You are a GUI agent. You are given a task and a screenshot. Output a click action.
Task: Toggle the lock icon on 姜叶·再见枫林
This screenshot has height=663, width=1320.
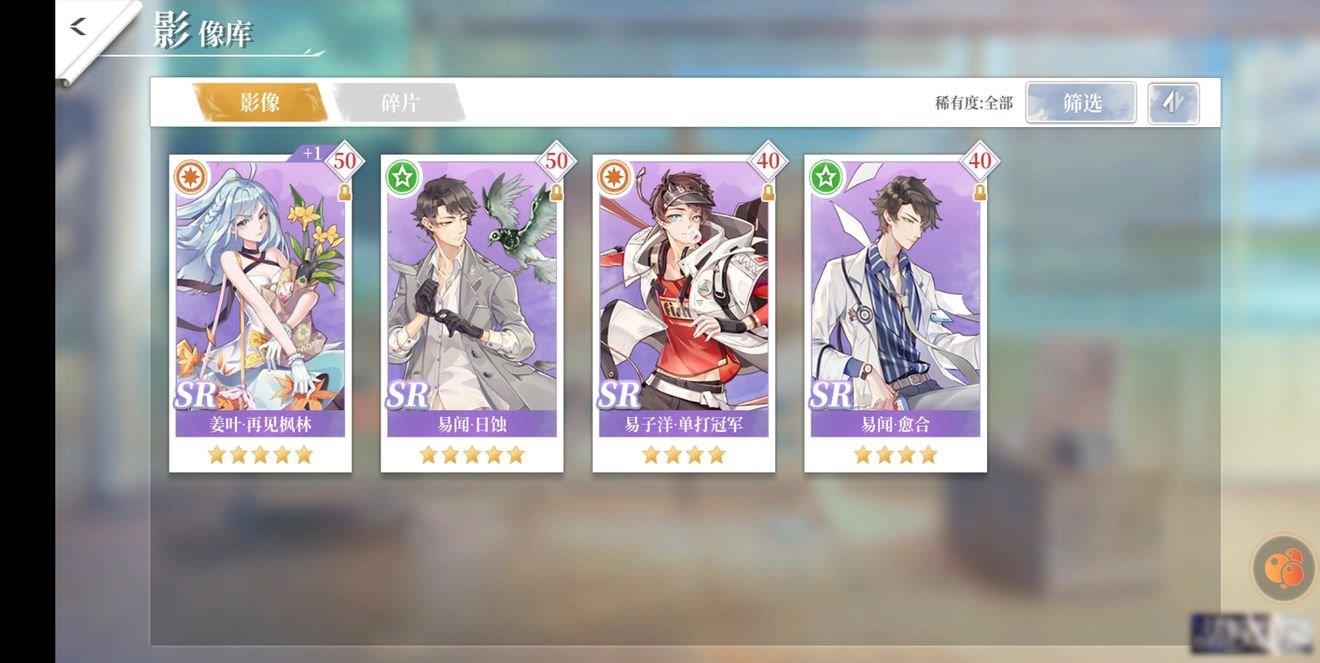tap(344, 192)
